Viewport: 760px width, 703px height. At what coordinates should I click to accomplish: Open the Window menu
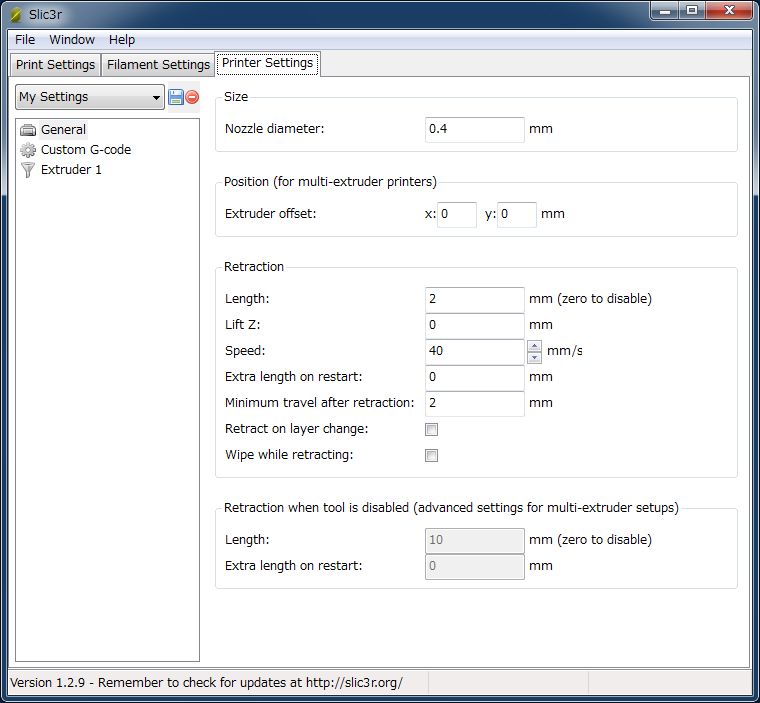pos(72,40)
